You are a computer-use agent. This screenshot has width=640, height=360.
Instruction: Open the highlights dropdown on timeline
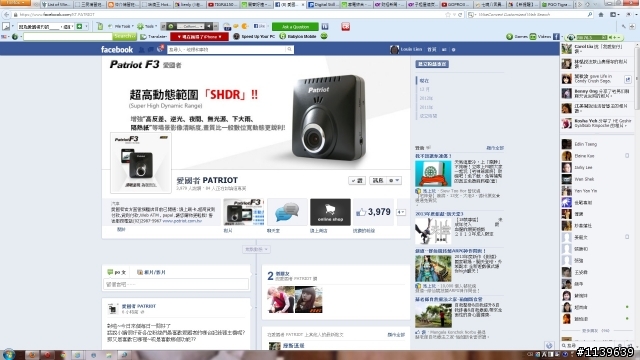coord(256,249)
